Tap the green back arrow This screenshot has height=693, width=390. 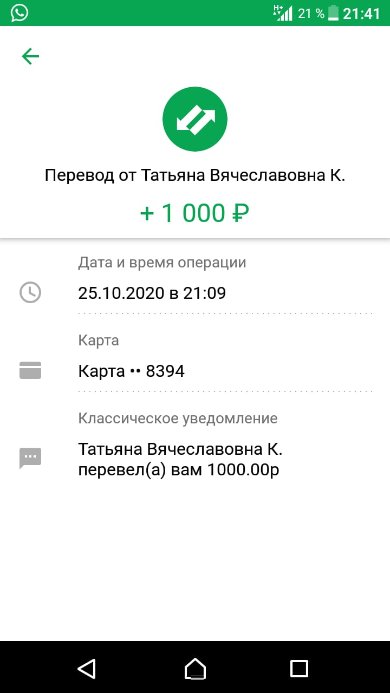(31, 56)
